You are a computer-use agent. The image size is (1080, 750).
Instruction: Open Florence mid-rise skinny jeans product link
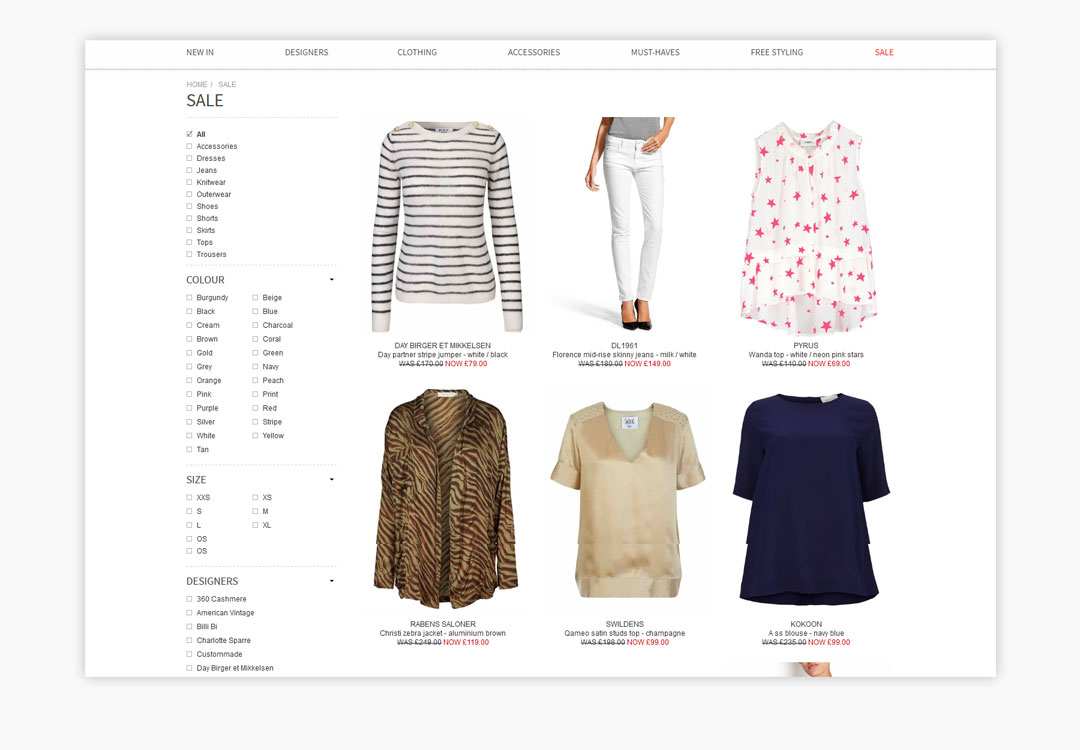[624, 355]
